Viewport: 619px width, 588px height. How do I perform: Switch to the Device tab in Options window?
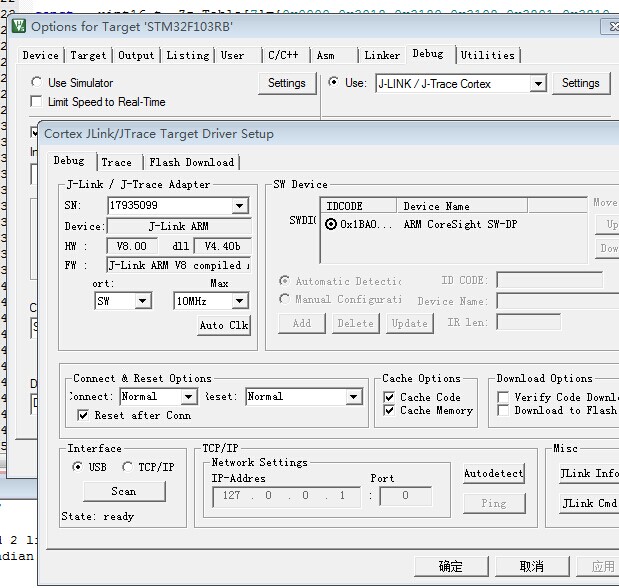click(41, 55)
